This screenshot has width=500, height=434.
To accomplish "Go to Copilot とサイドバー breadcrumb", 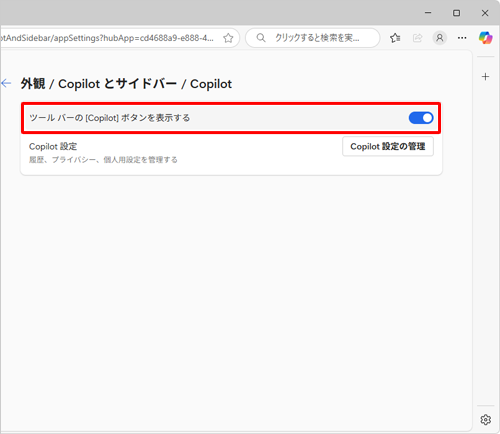I will (x=117, y=84).
